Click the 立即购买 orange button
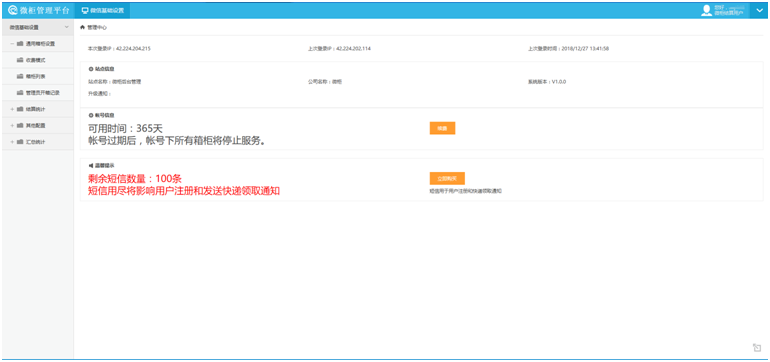 point(447,178)
